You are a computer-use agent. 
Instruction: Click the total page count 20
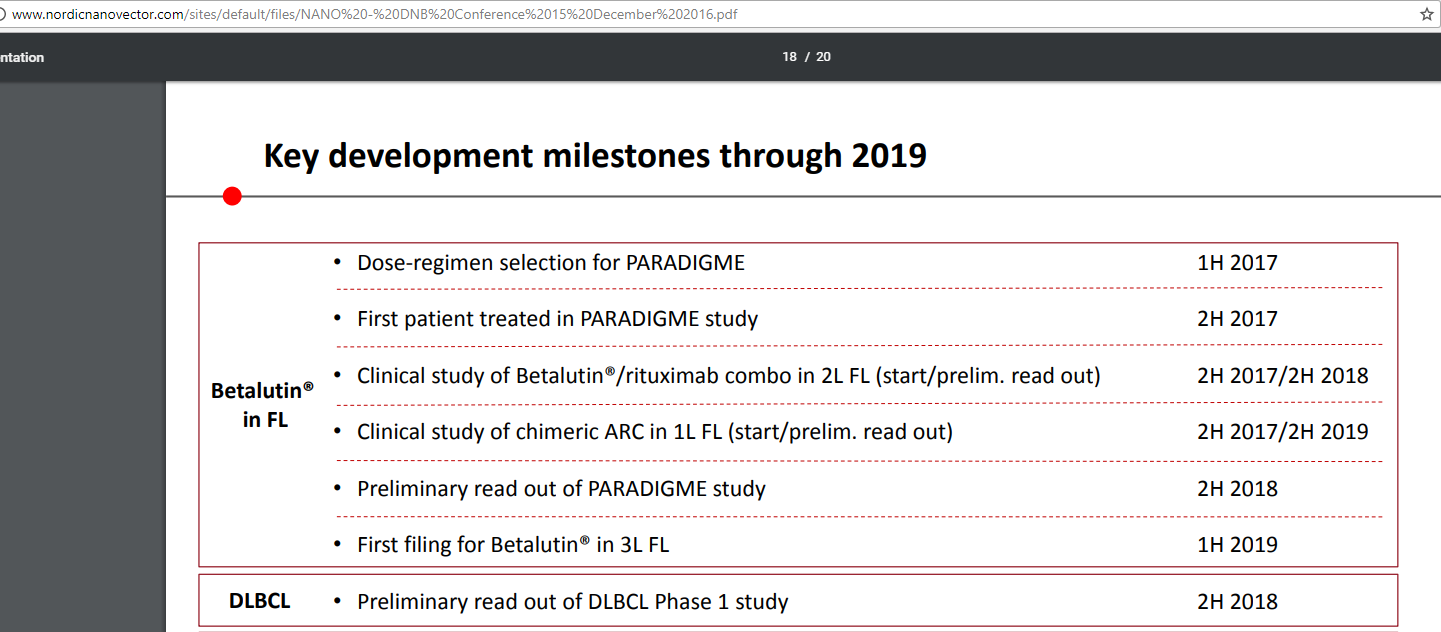coord(824,57)
